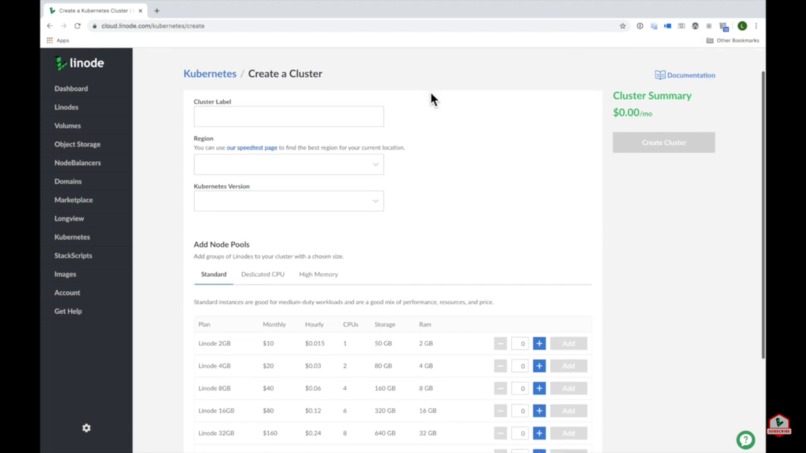This screenshot has width=806, height=453.
Task: Add the Linode 16GB pool
Action: click(569, 410)
